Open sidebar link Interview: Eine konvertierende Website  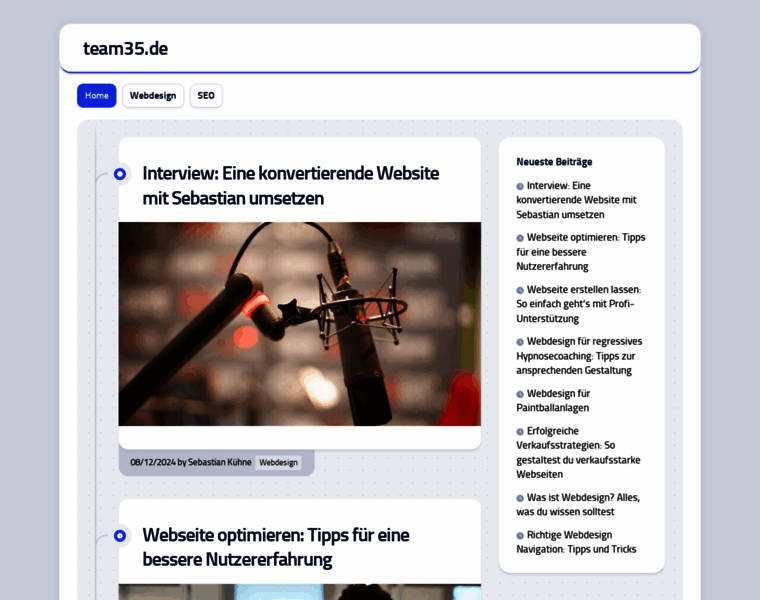point(576,200)
